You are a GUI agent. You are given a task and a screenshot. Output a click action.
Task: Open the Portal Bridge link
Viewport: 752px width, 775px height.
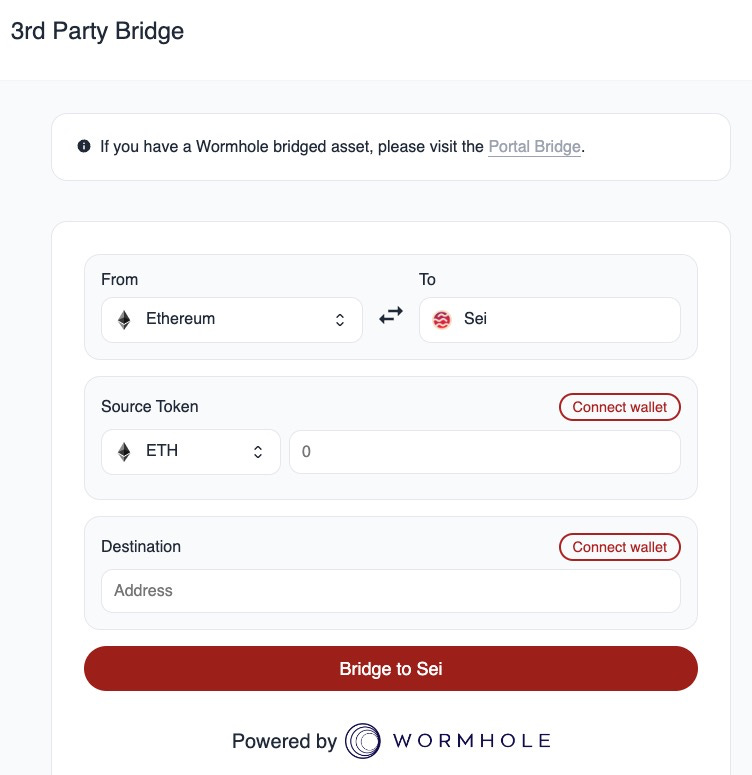point(534,147)
